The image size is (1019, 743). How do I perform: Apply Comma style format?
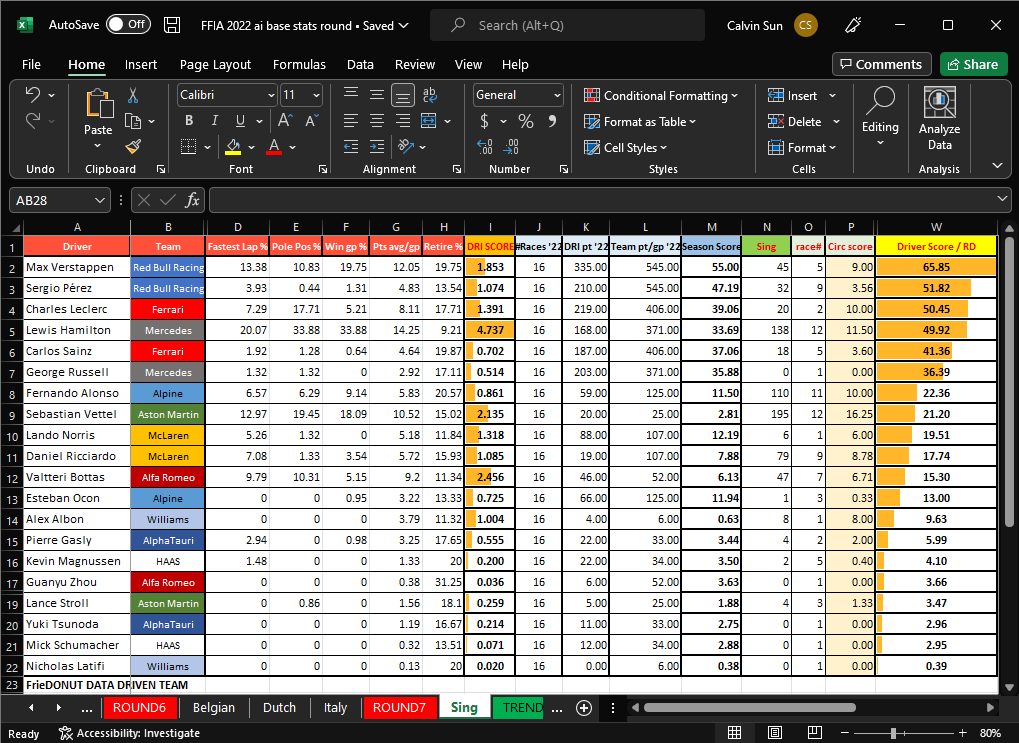click(x=552, y=121)
